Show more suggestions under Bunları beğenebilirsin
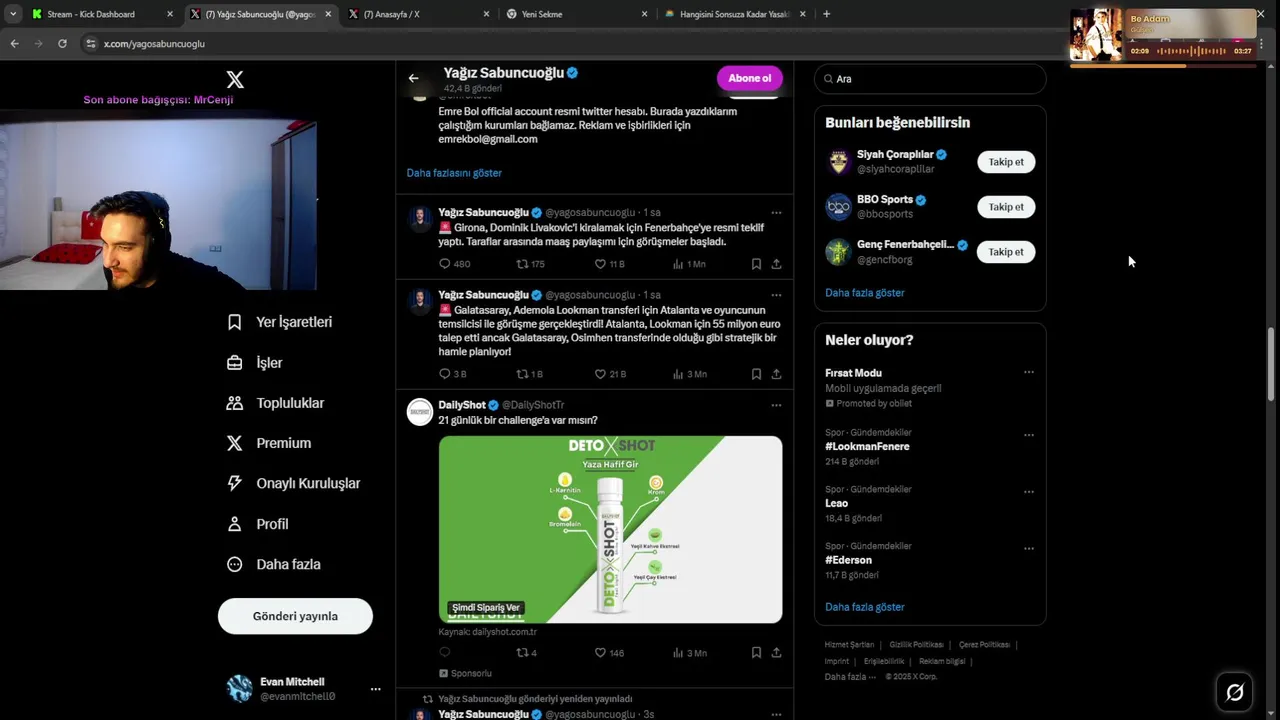This screenshot has width=1280, height=720. [x=865, y=293]
